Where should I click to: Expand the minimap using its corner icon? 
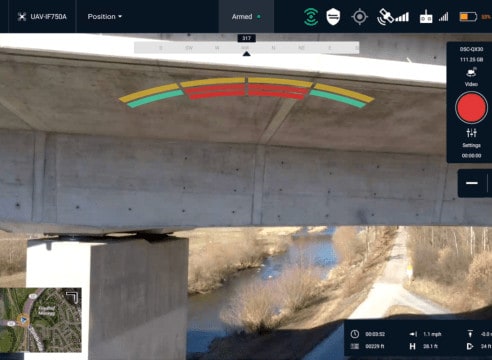tap(72, 297)
